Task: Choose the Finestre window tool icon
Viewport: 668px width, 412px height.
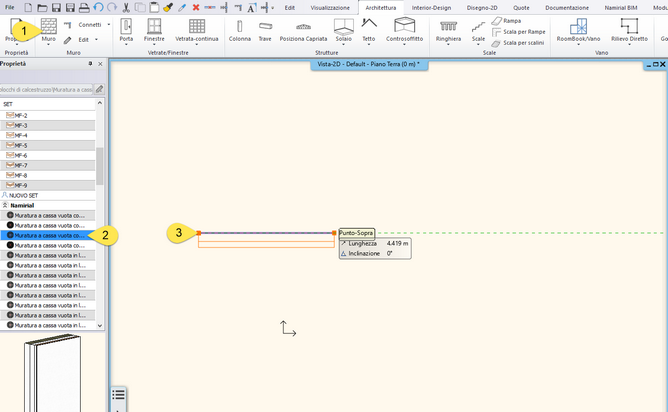Action: 154,26
